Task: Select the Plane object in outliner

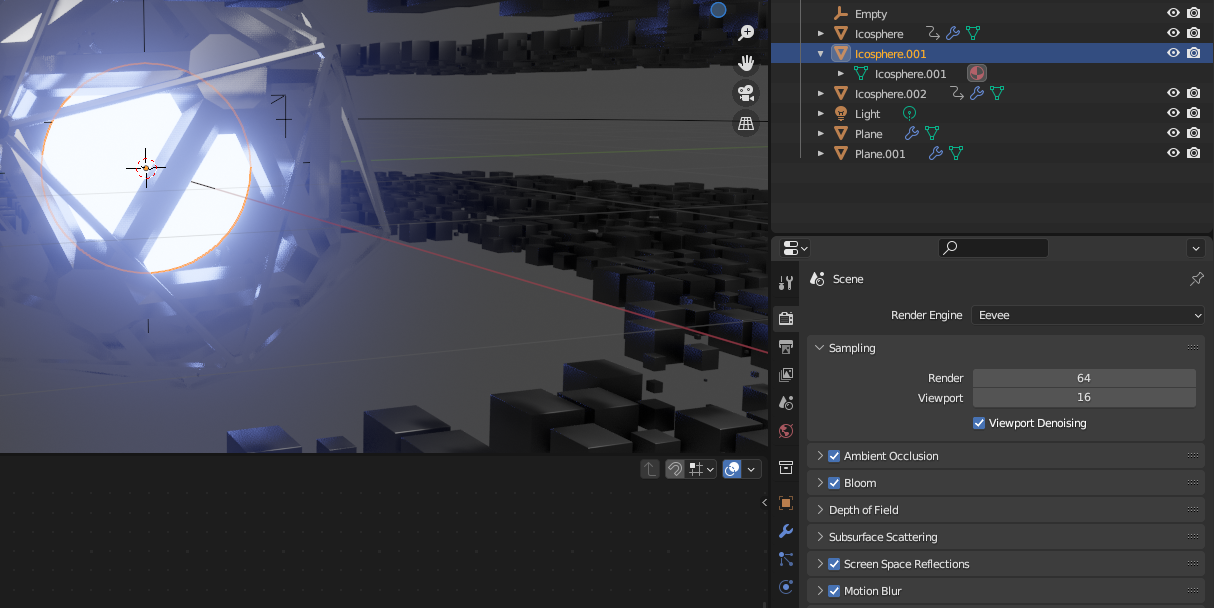Action: (869, 134)
